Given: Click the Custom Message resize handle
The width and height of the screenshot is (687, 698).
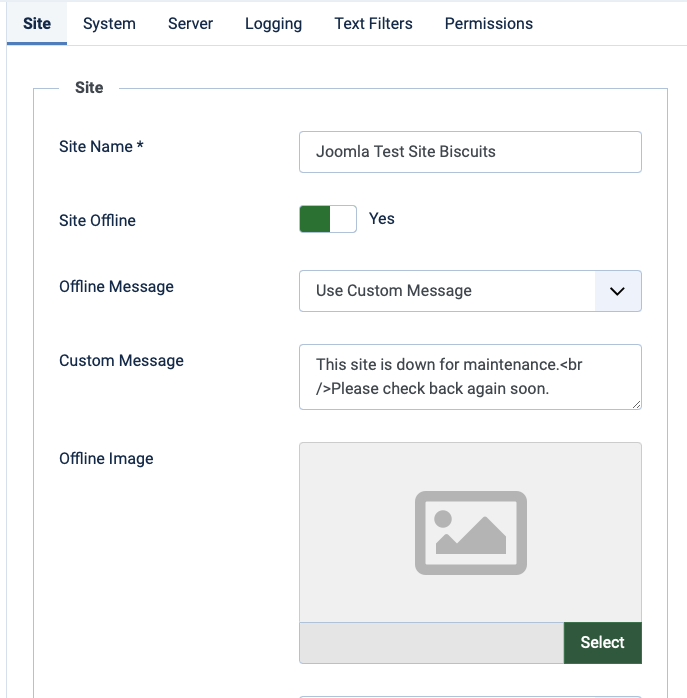Looking at the screenshot, I should click(x=637, y=405).
